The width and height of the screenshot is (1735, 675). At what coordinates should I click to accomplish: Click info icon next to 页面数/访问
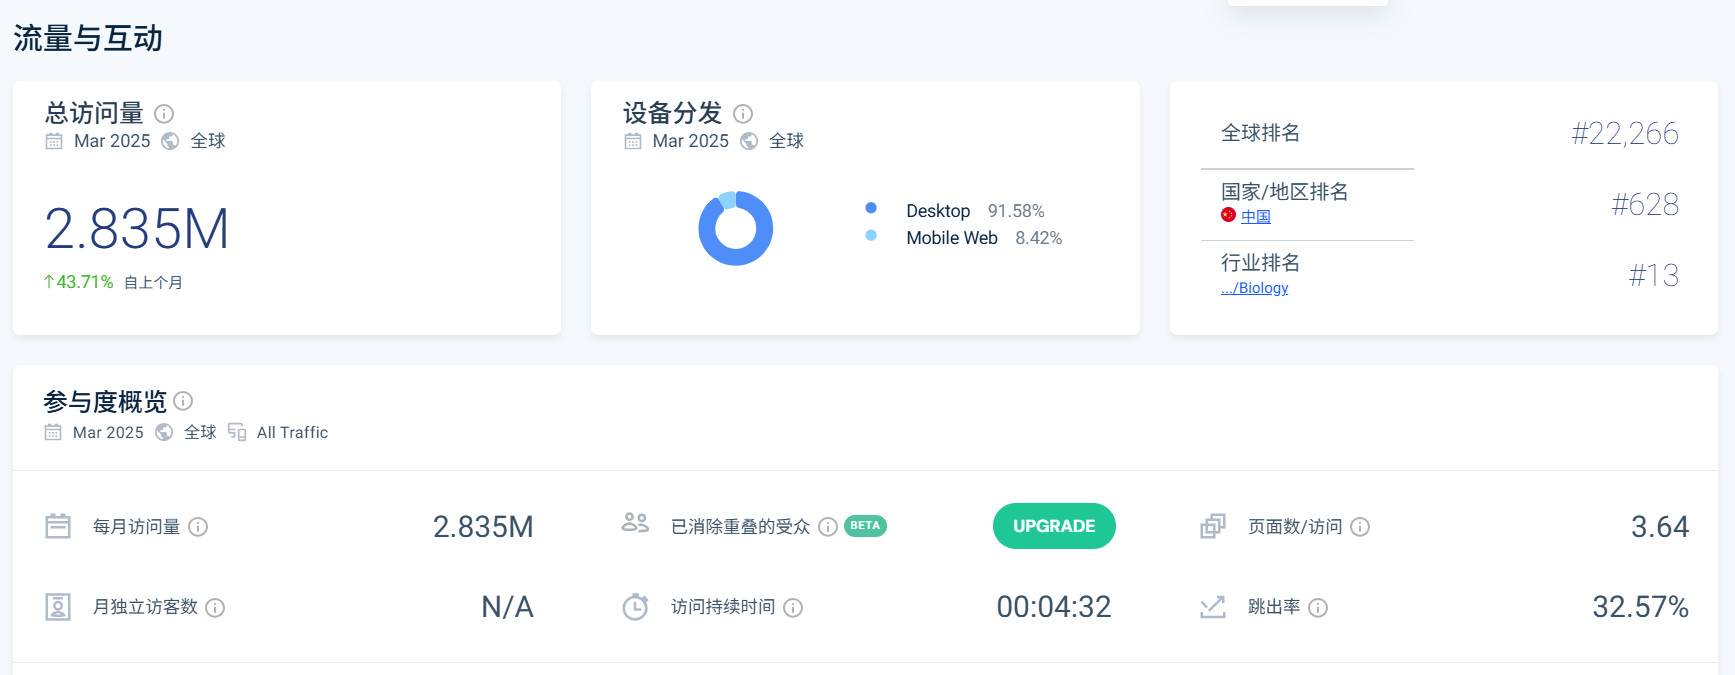[1360, 527]
